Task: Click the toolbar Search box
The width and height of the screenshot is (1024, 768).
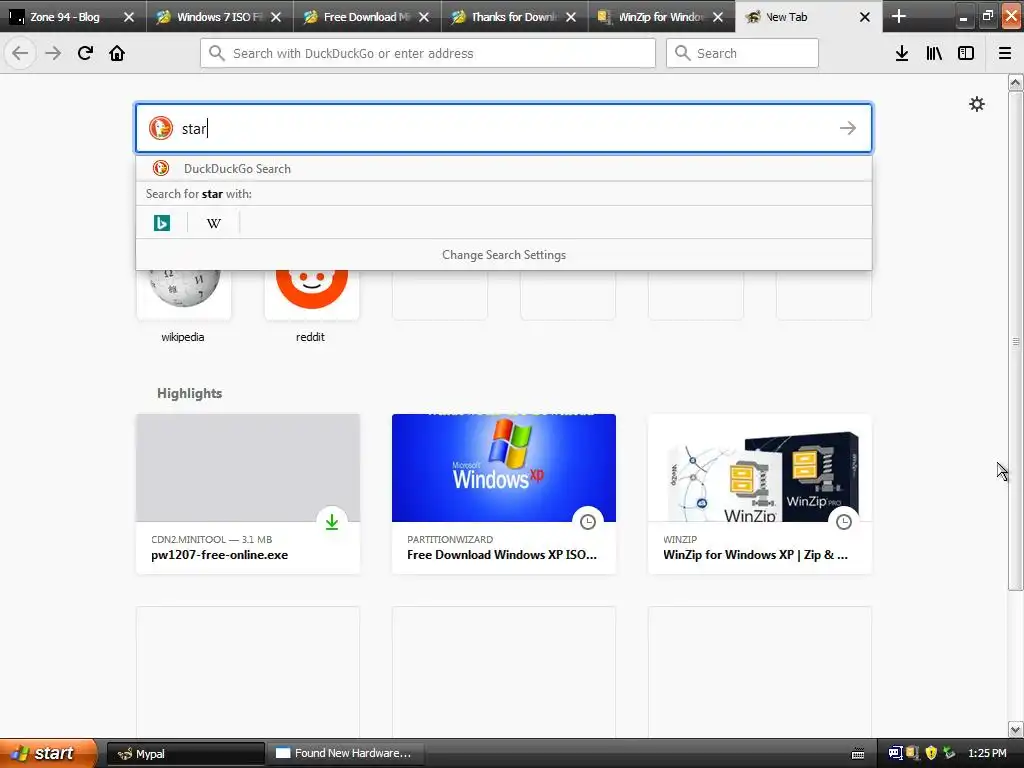Action: tap(742, 53)
